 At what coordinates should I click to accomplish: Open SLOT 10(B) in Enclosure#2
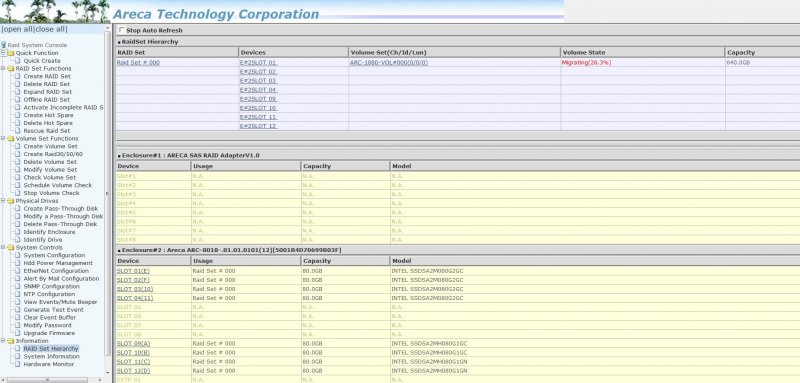click(x=134, y=352)
